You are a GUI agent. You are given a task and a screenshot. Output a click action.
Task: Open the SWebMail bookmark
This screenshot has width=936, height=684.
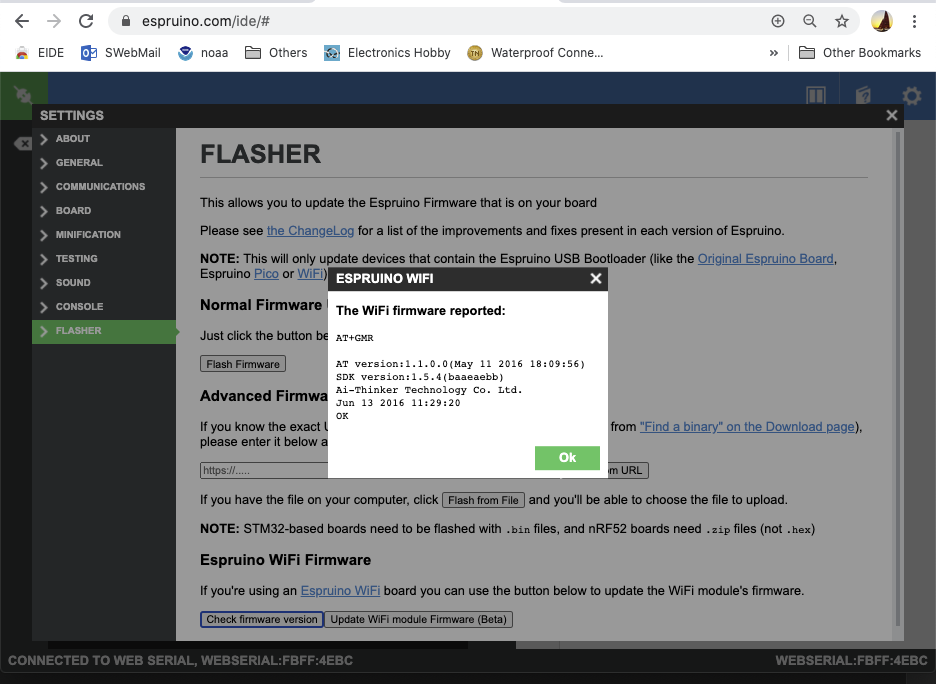121,53
